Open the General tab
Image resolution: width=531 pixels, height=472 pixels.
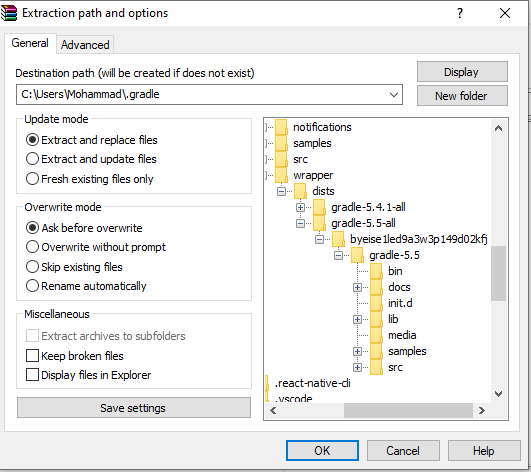[30, 43]
